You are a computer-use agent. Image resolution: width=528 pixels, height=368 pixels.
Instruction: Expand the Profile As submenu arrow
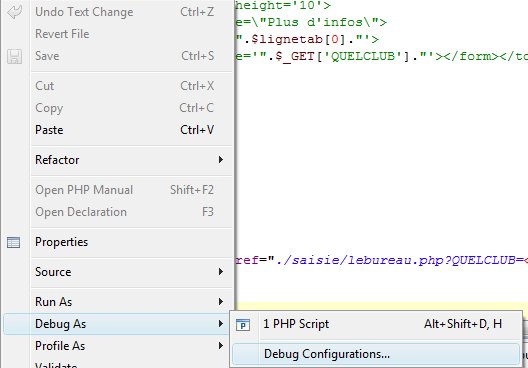221,346
